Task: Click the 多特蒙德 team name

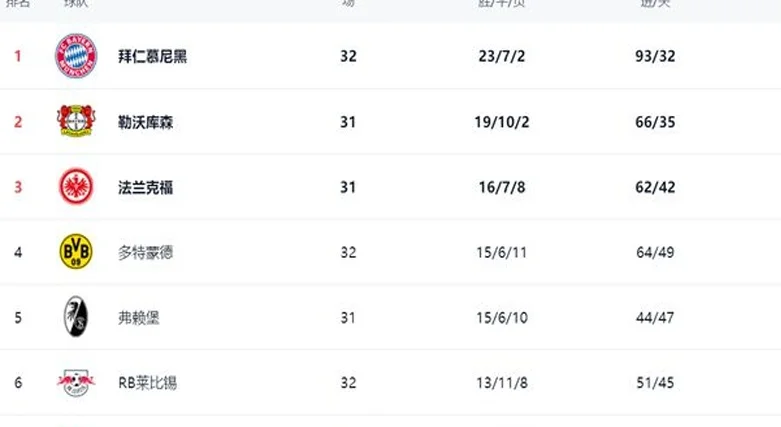Action: tap(145, 253)
